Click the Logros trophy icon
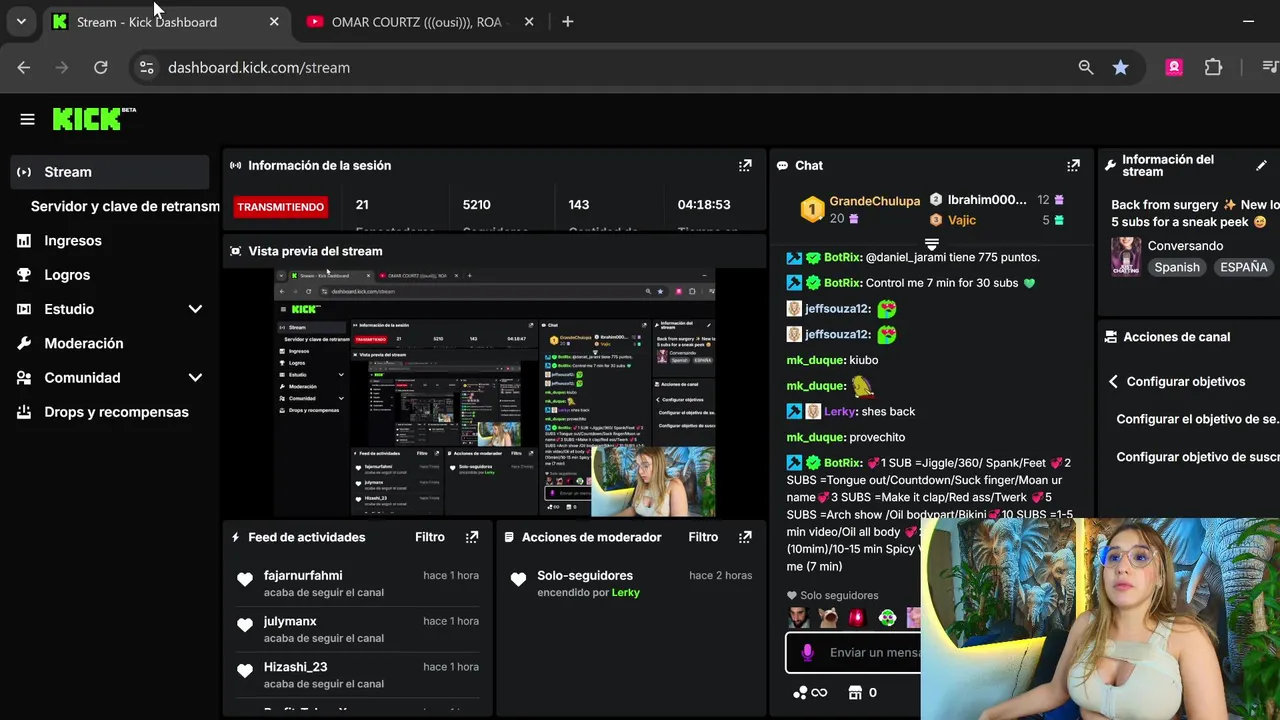Screen dimensions: 1280x720 coord(24,275)
